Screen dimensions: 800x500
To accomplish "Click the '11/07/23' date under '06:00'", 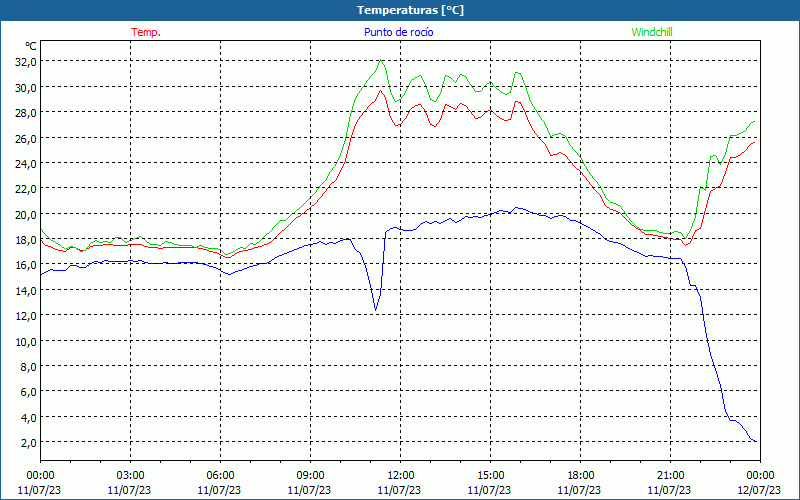I will tap(219, 490).
